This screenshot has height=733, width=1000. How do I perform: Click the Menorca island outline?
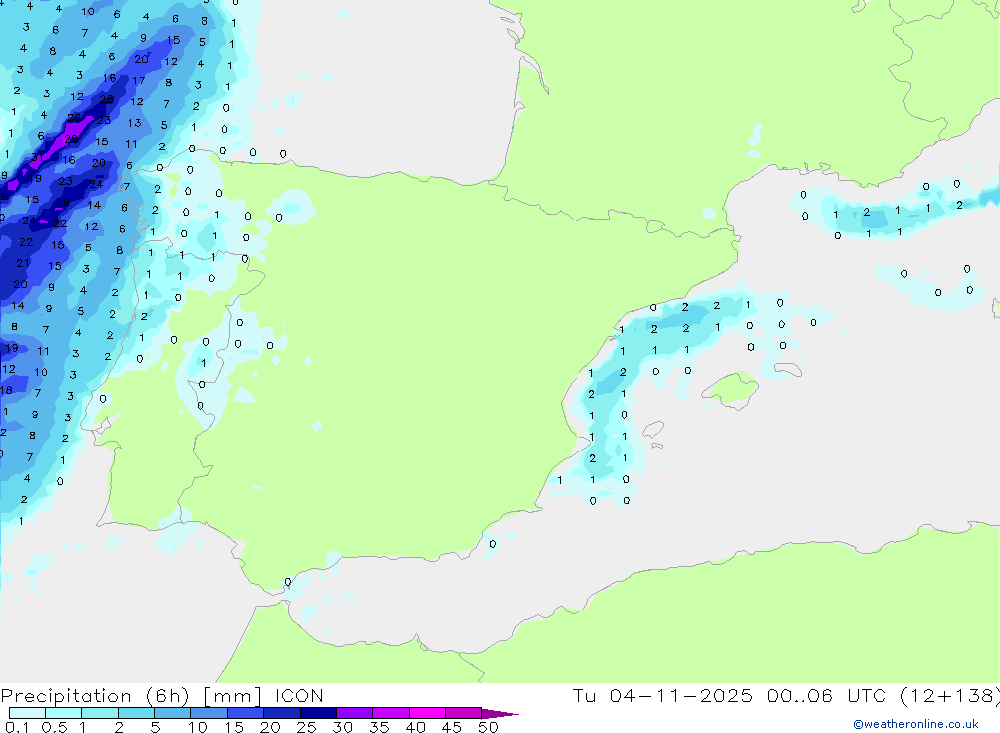[788, 369]
